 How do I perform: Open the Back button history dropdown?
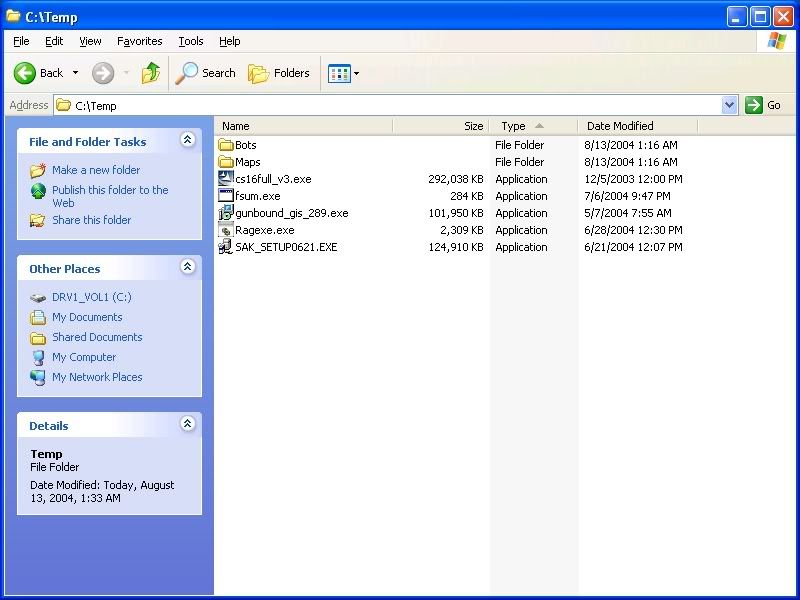(75, 73)
